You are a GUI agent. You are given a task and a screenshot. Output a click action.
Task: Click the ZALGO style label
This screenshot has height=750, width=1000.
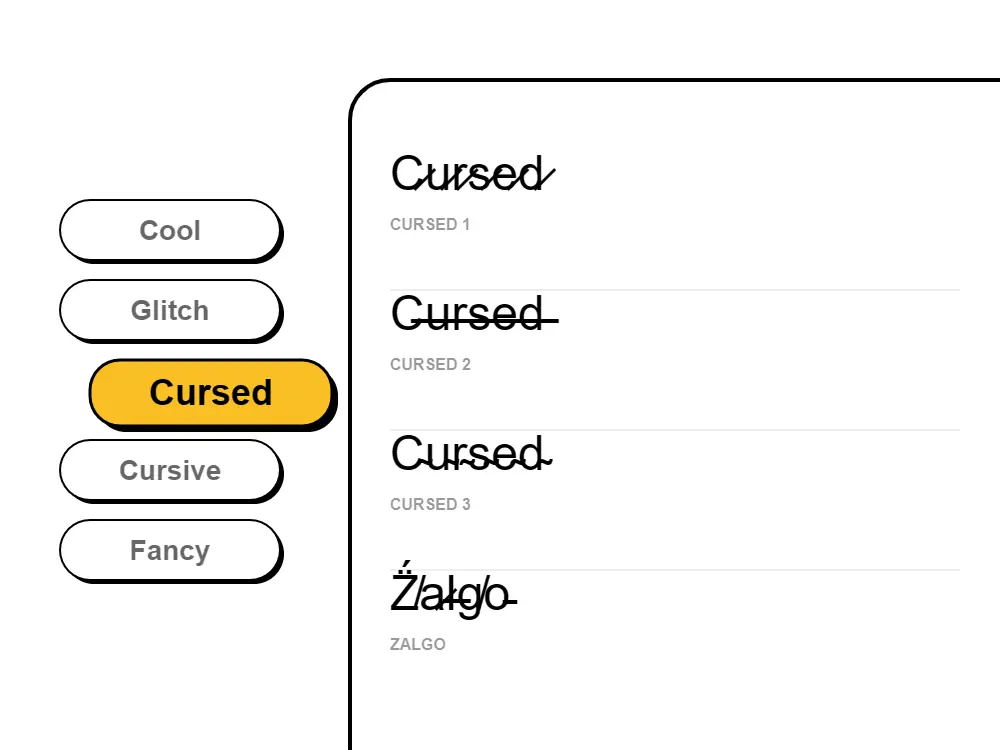click(418, 644)
